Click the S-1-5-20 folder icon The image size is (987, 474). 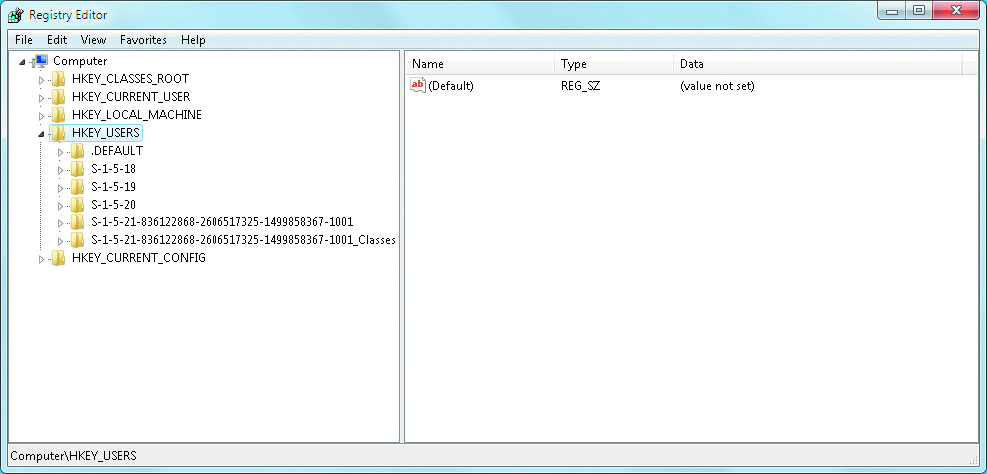click(x=77, y=205)
